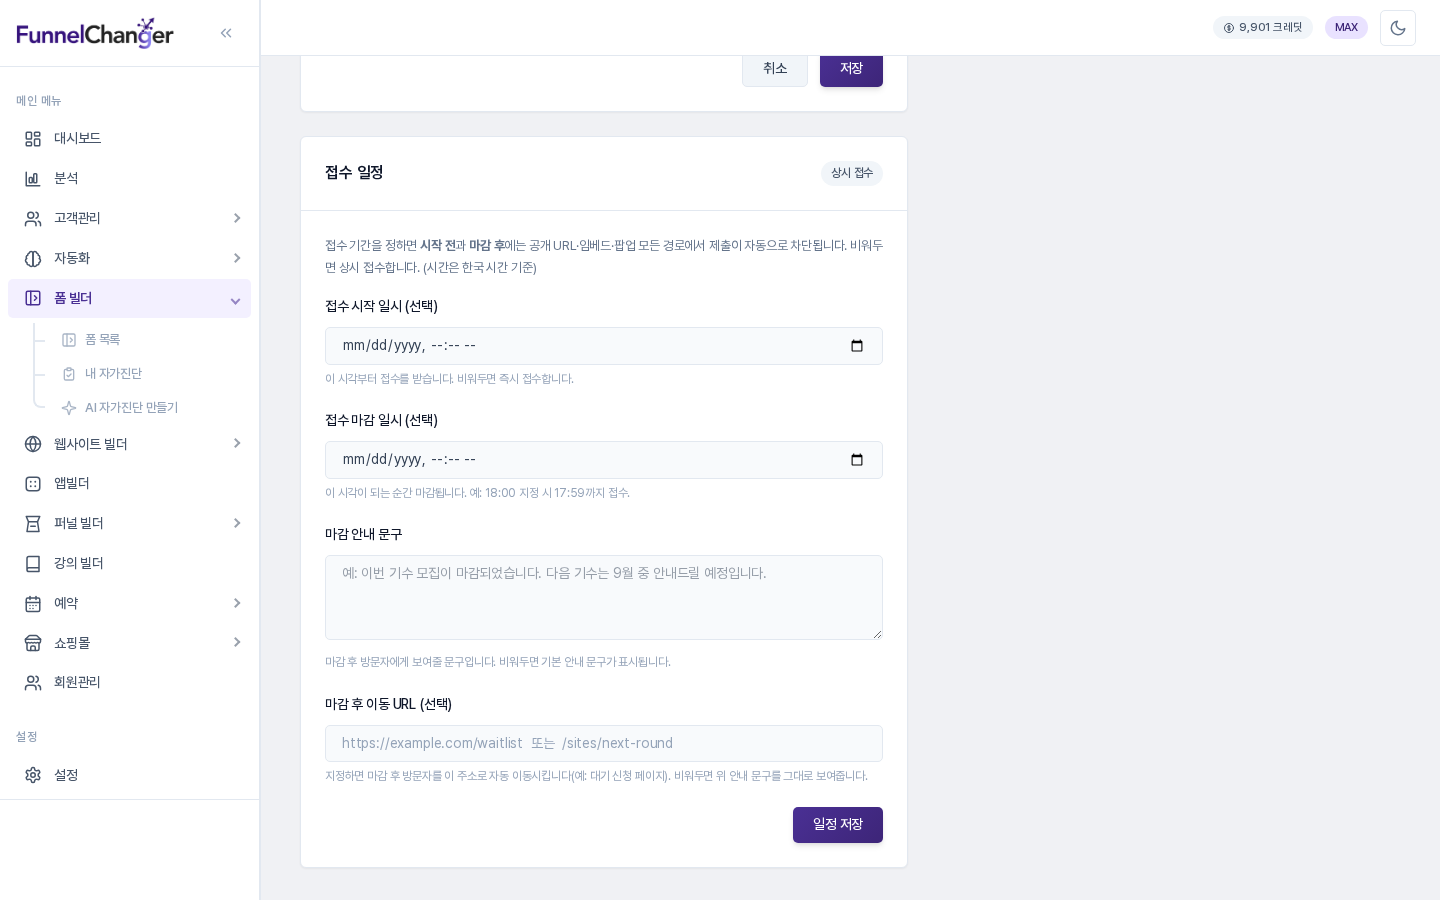Screen dimensions: 1440x900
Task: Click the 회원관리 people icon
Action: click(x=33, y=683)
